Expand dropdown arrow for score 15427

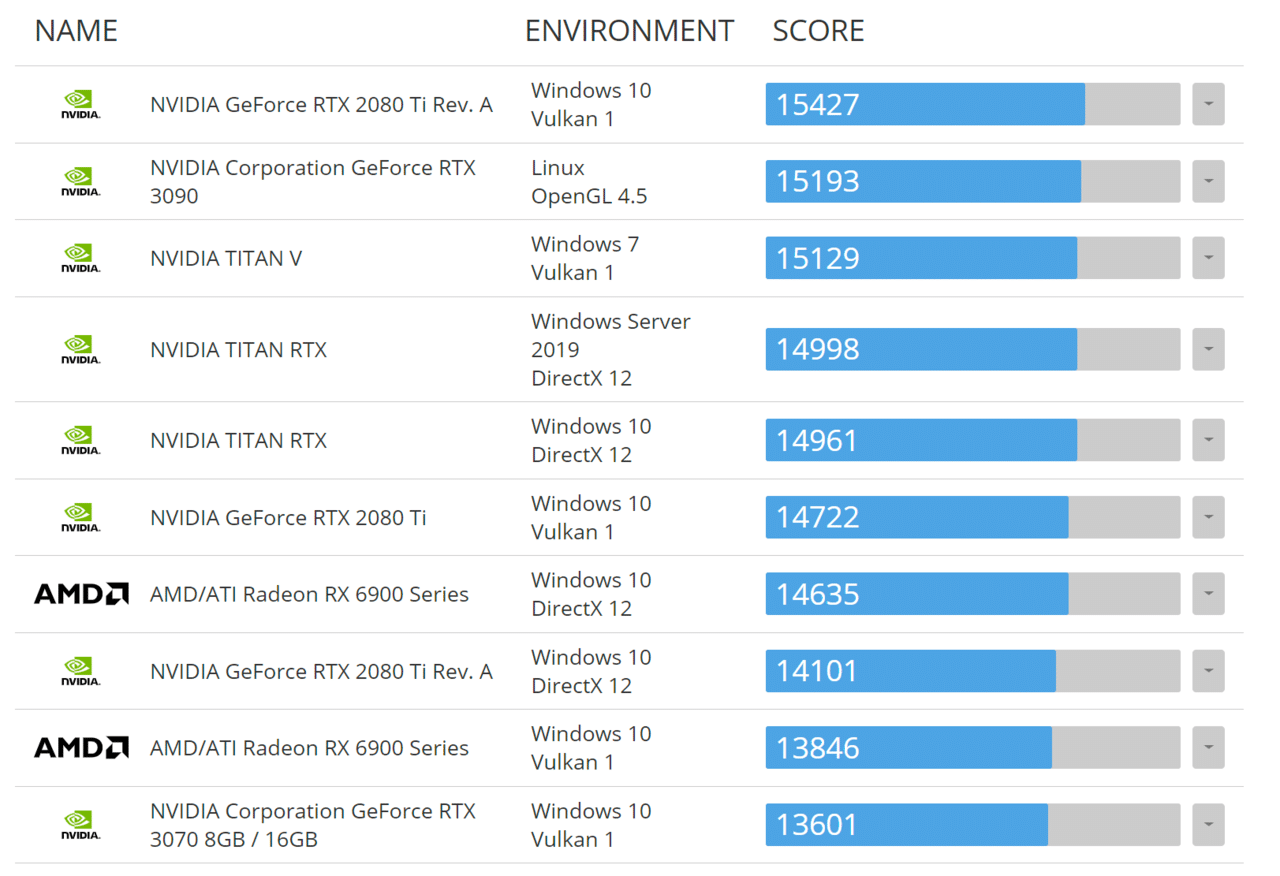click(1208, 104)
